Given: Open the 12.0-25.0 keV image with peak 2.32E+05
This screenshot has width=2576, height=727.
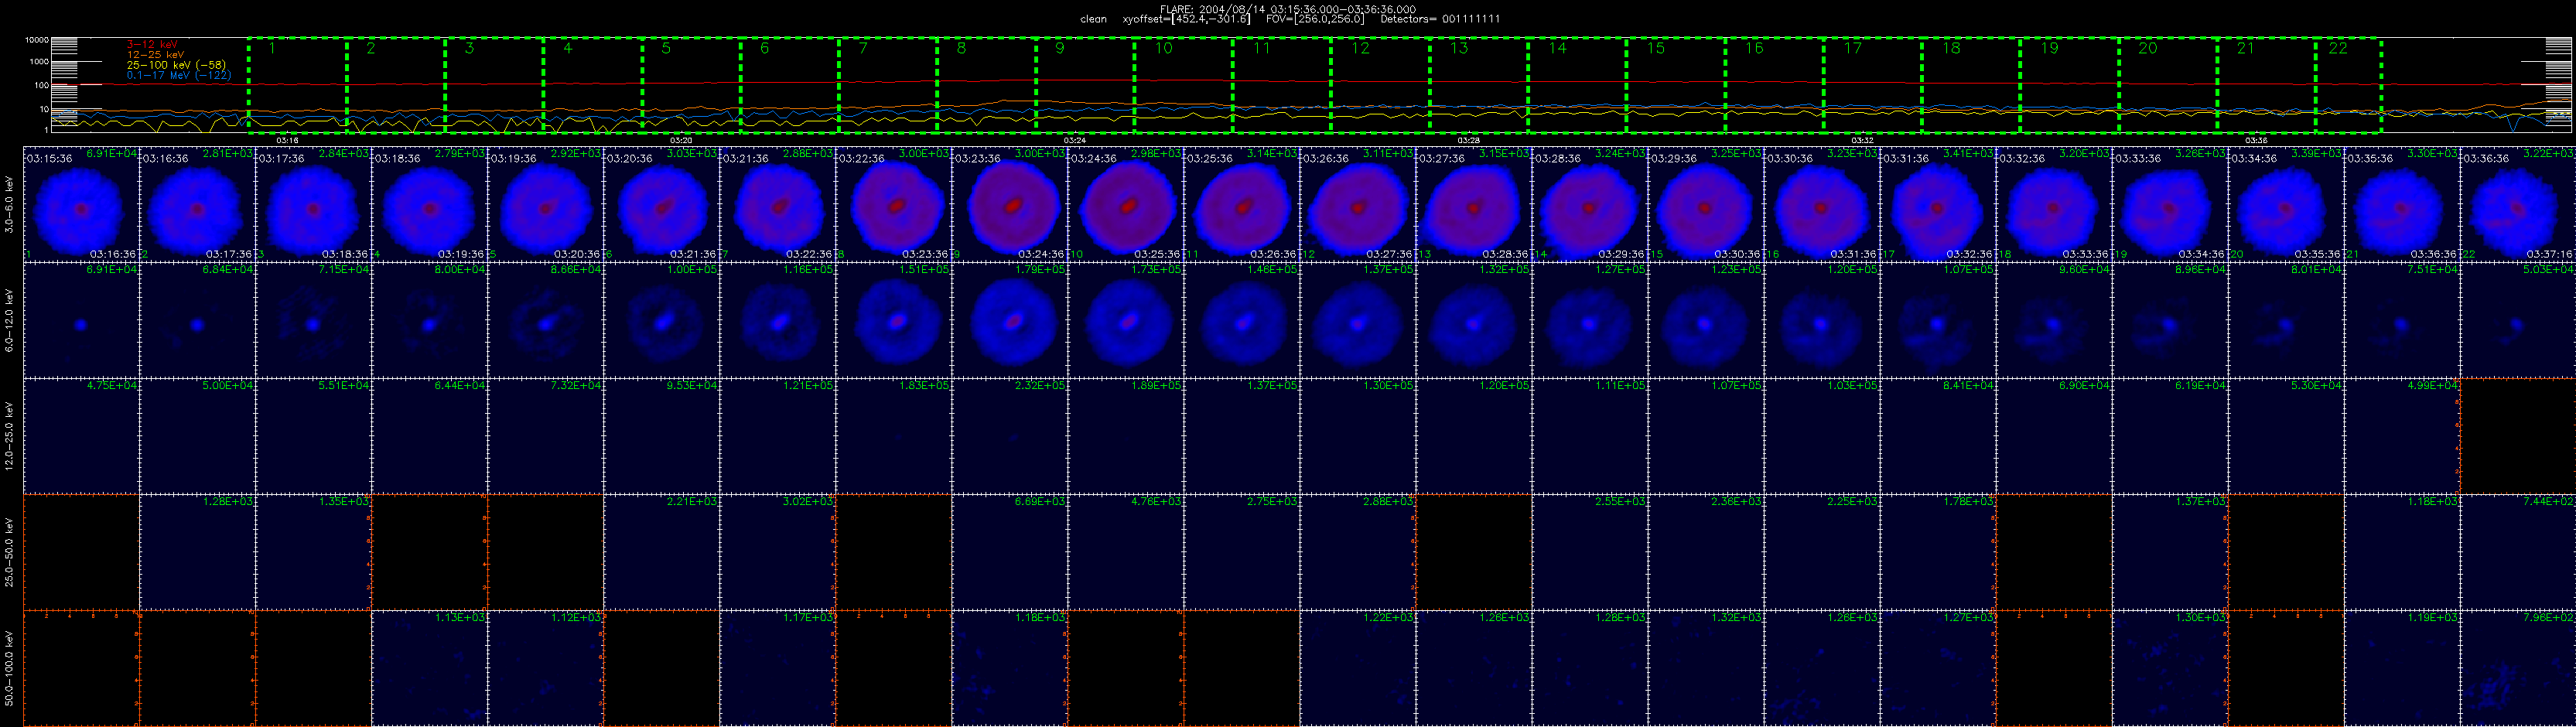Looking at the screenshot, I should (1010, 436).
